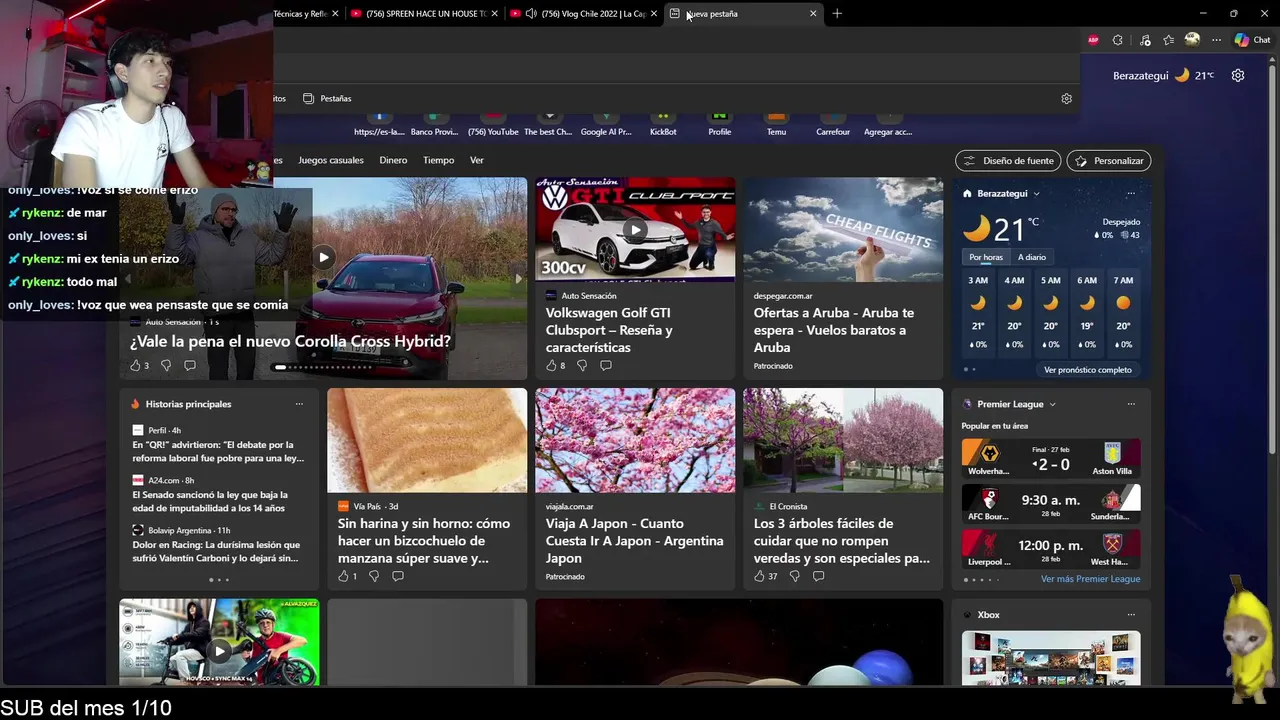Open the Dinero feed tab
The height and width of the screenshot is (720, 1280).
[x=393, y=160]
